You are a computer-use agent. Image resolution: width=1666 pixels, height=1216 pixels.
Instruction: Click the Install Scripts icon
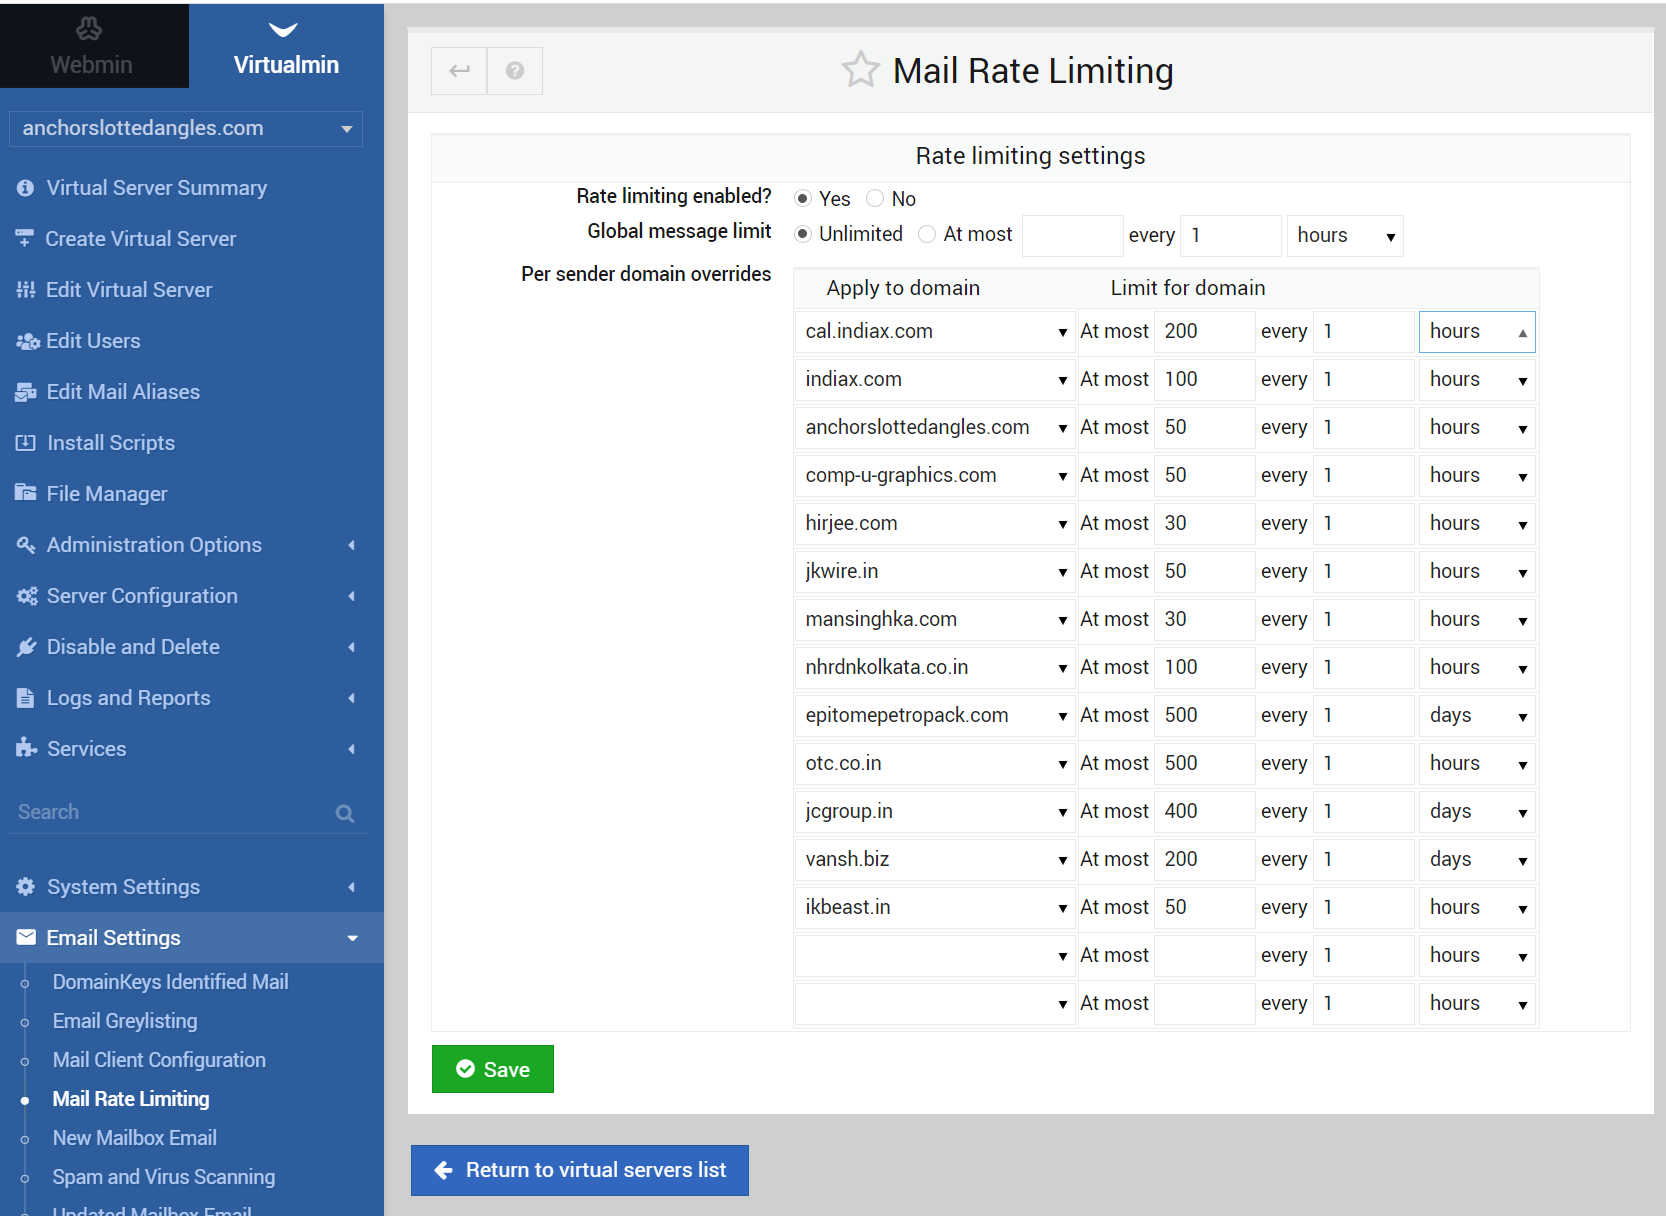point(26,443)
